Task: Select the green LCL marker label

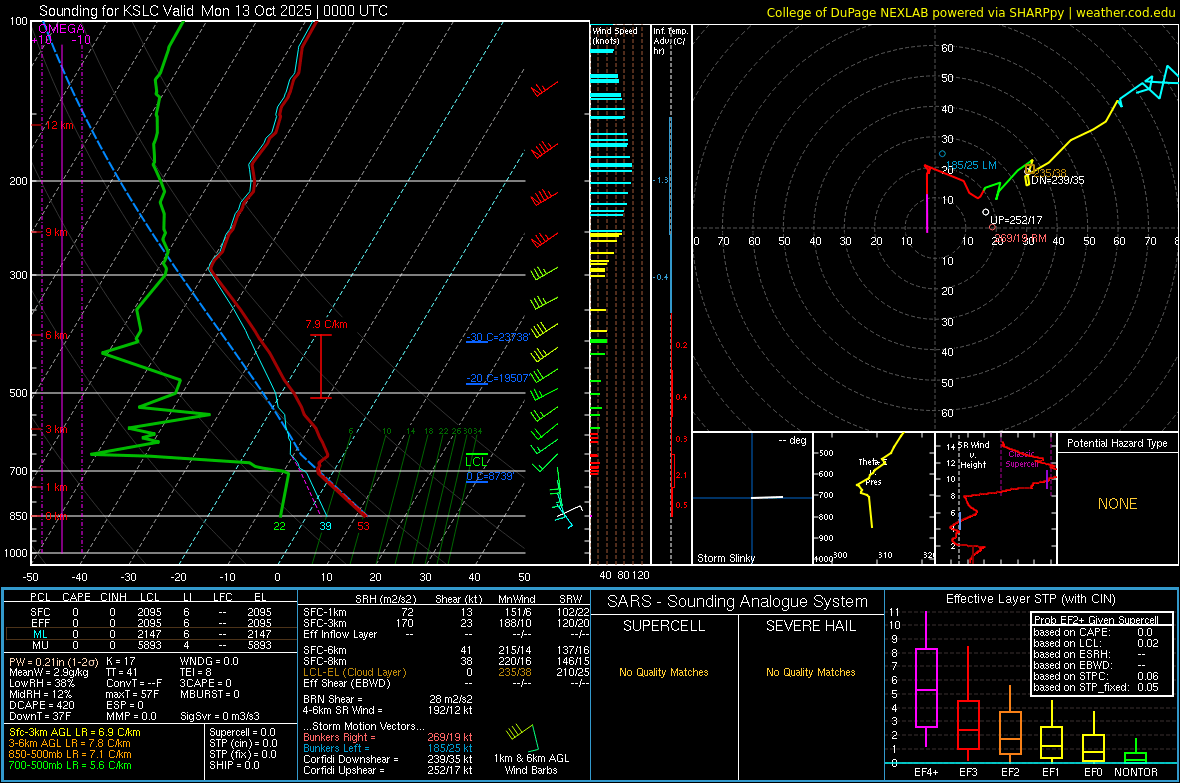Action: click(476, 462)
